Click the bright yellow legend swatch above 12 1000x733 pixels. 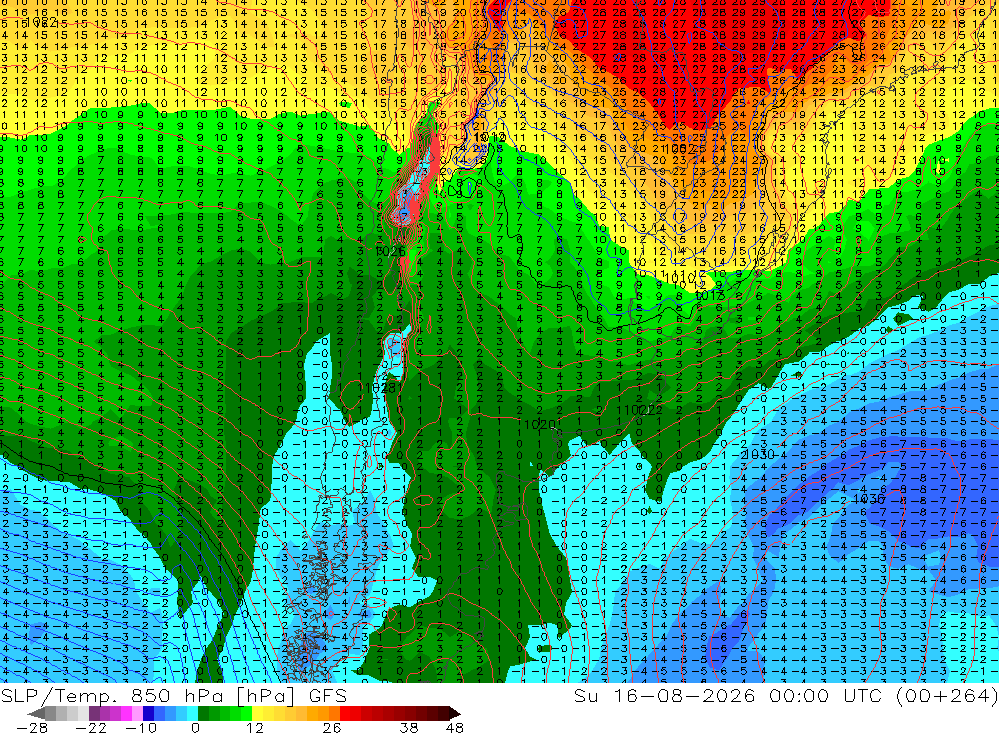257,713
